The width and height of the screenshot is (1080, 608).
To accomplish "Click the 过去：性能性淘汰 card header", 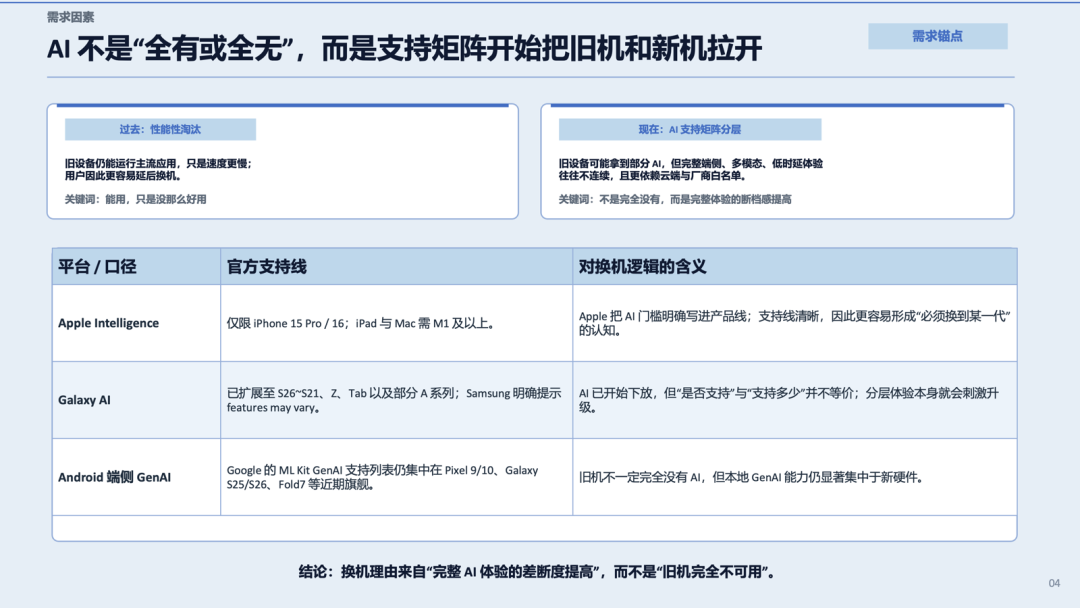I will point(160,129).
